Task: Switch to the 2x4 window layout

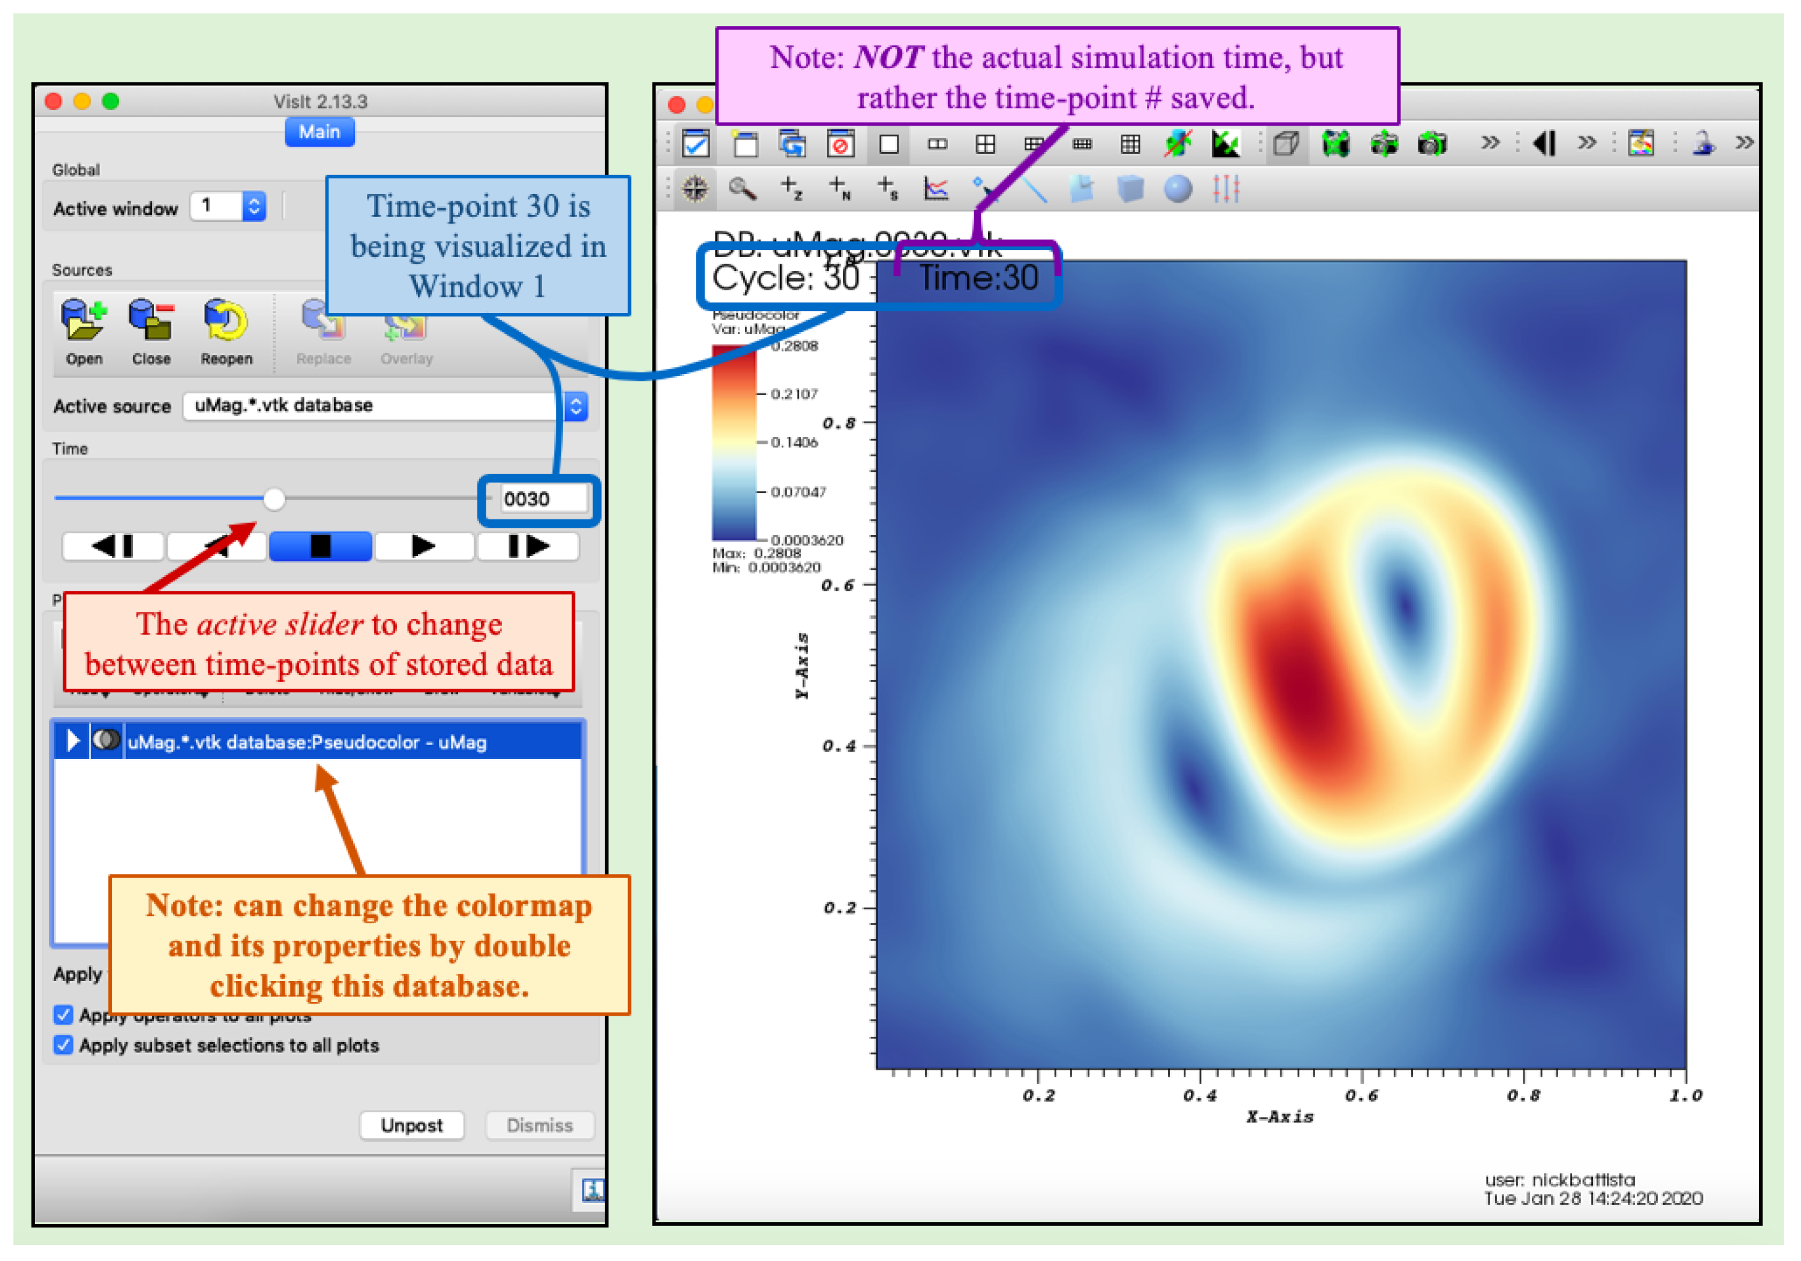Action: pos(1082,144)
